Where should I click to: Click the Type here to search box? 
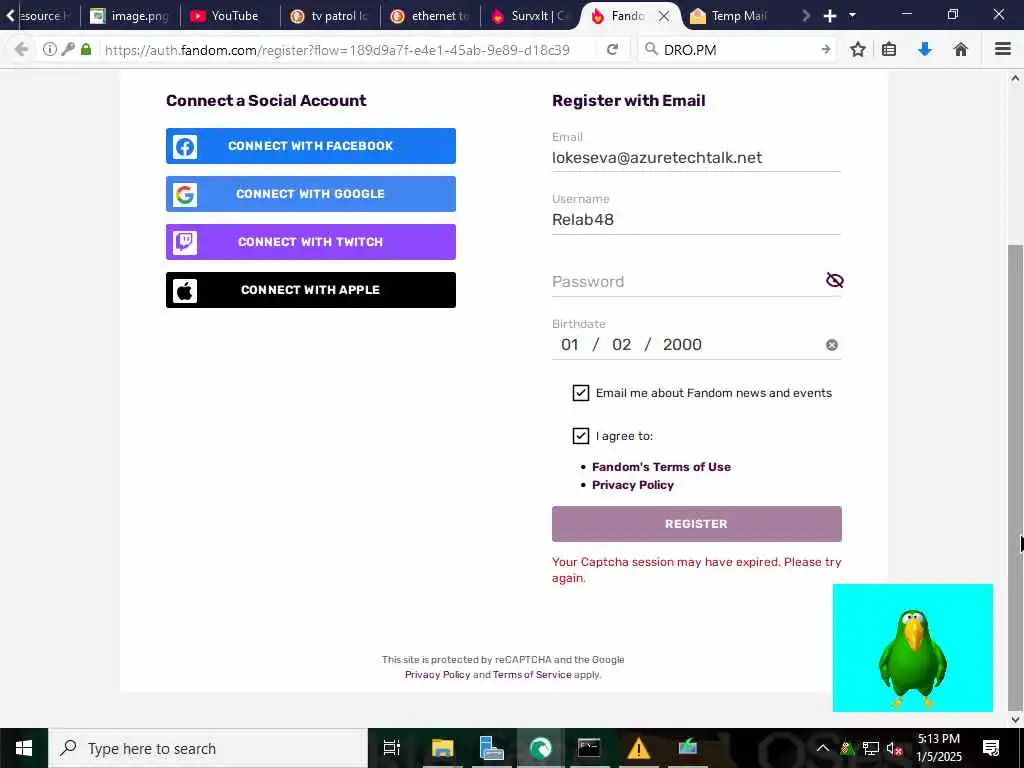point(208,748)
